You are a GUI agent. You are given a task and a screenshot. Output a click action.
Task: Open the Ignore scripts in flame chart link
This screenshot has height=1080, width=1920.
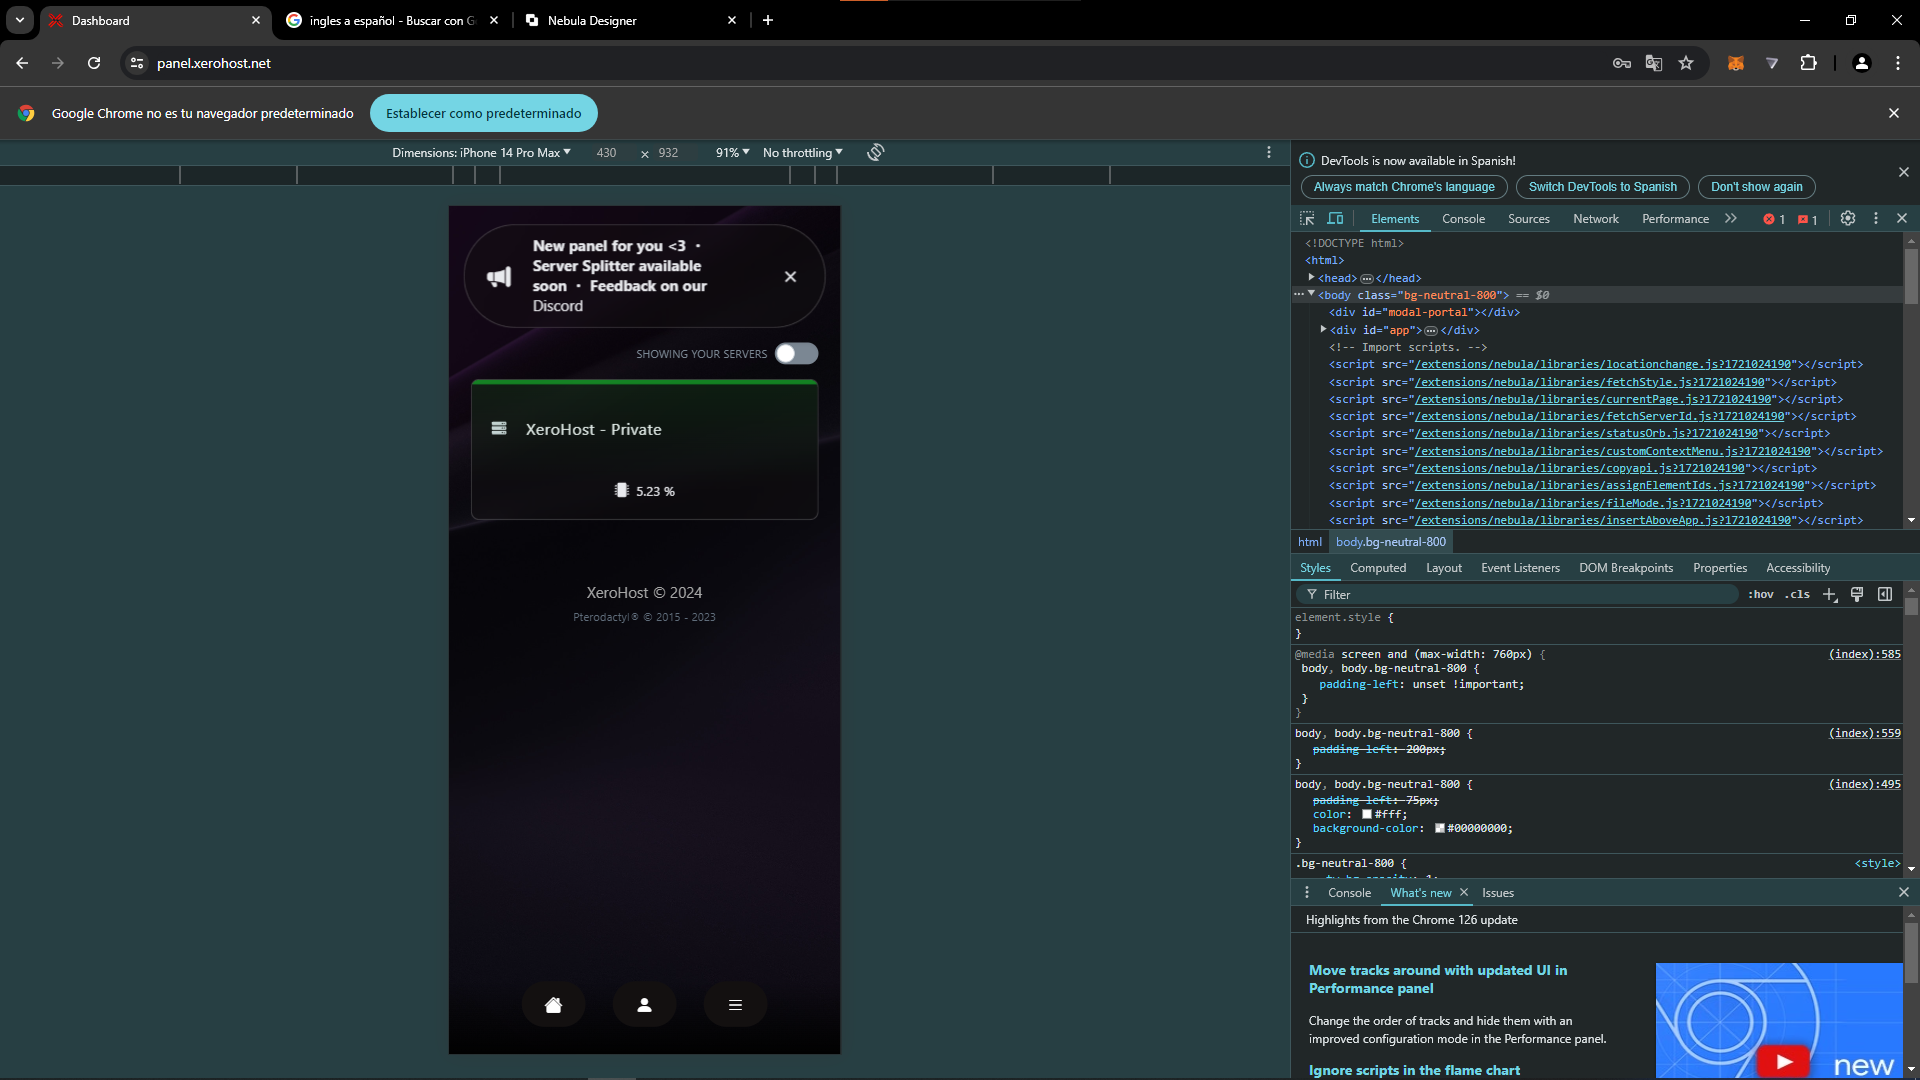(1414, 1070)
